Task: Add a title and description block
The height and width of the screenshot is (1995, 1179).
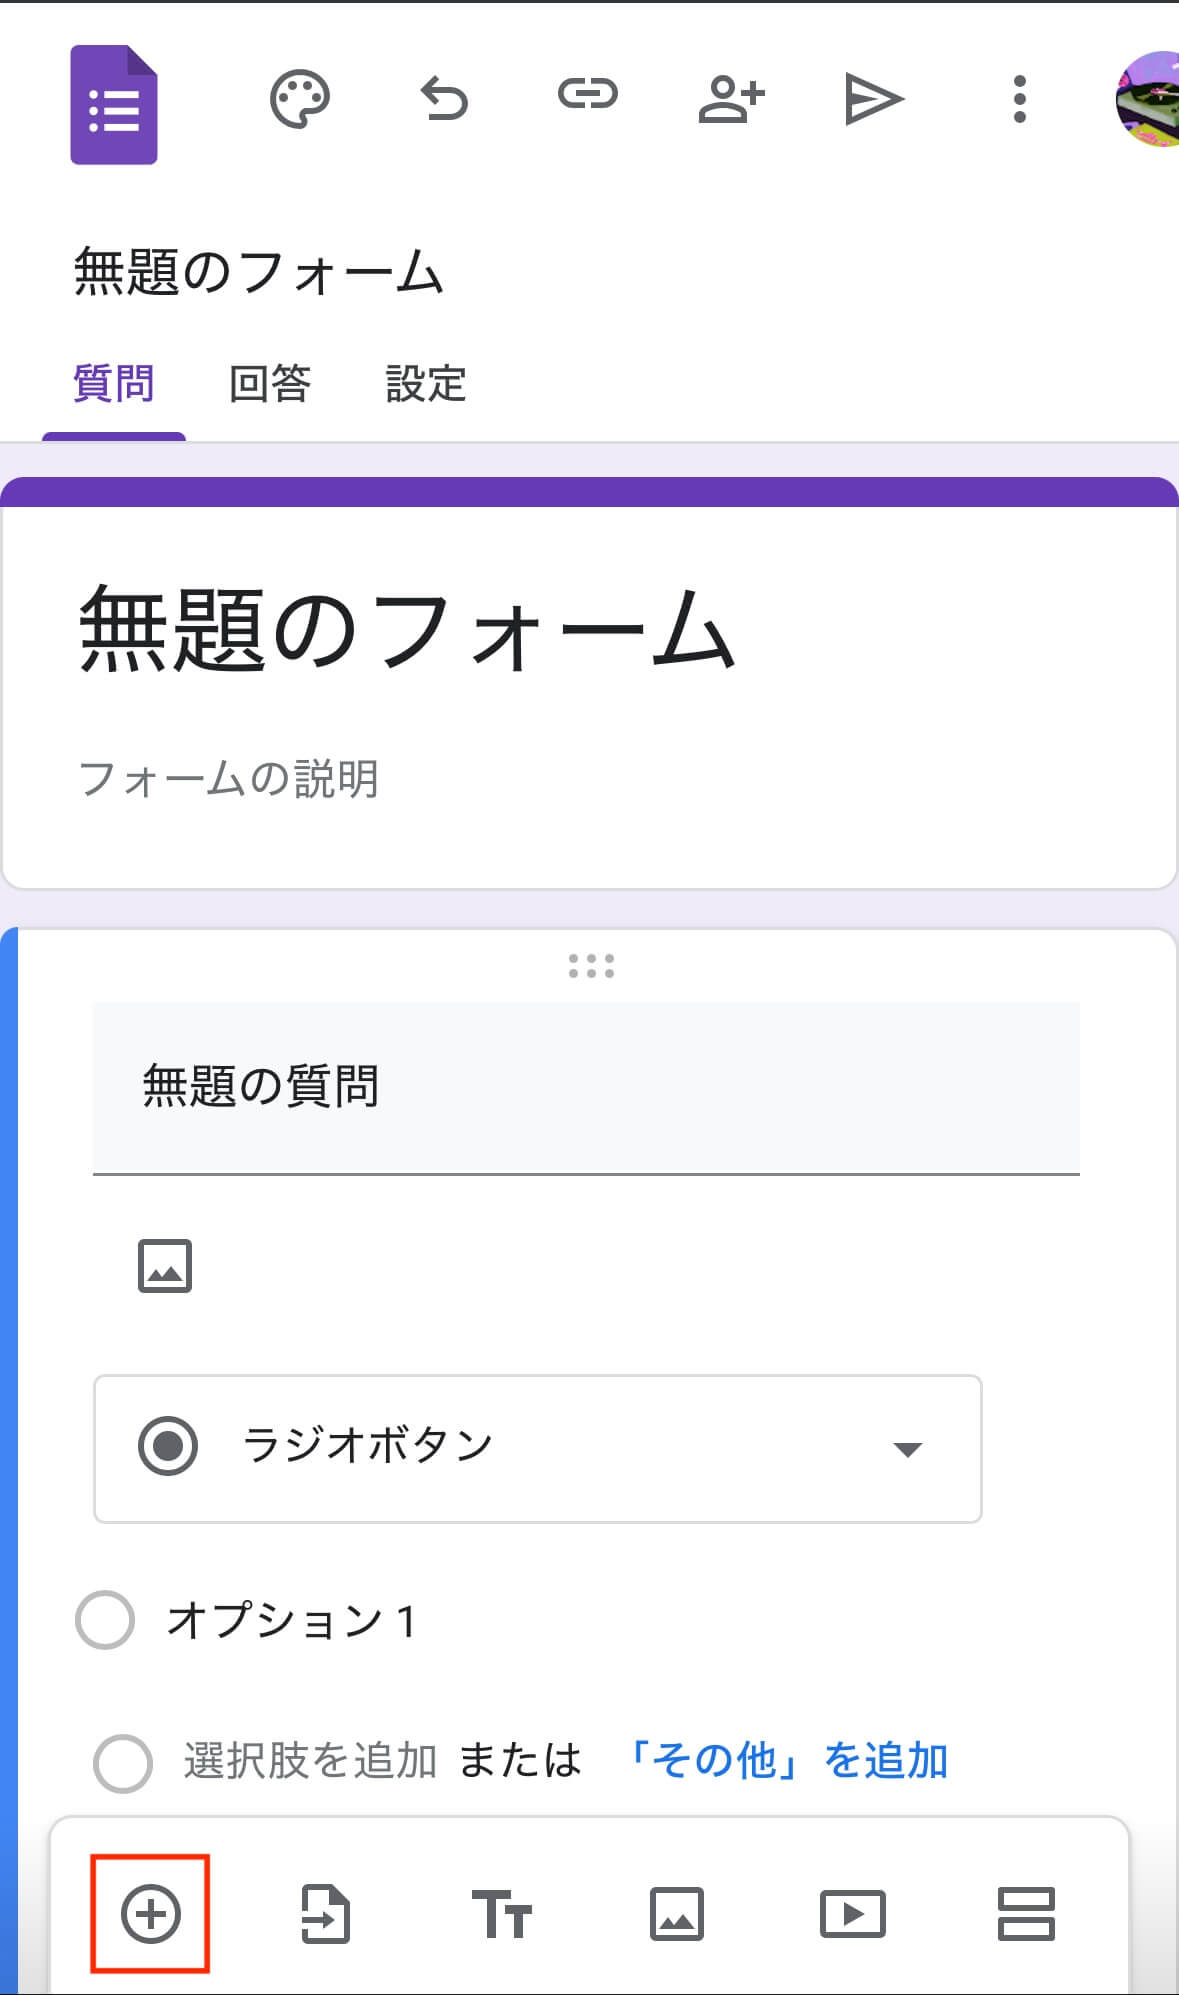Action: (501, 1914)
